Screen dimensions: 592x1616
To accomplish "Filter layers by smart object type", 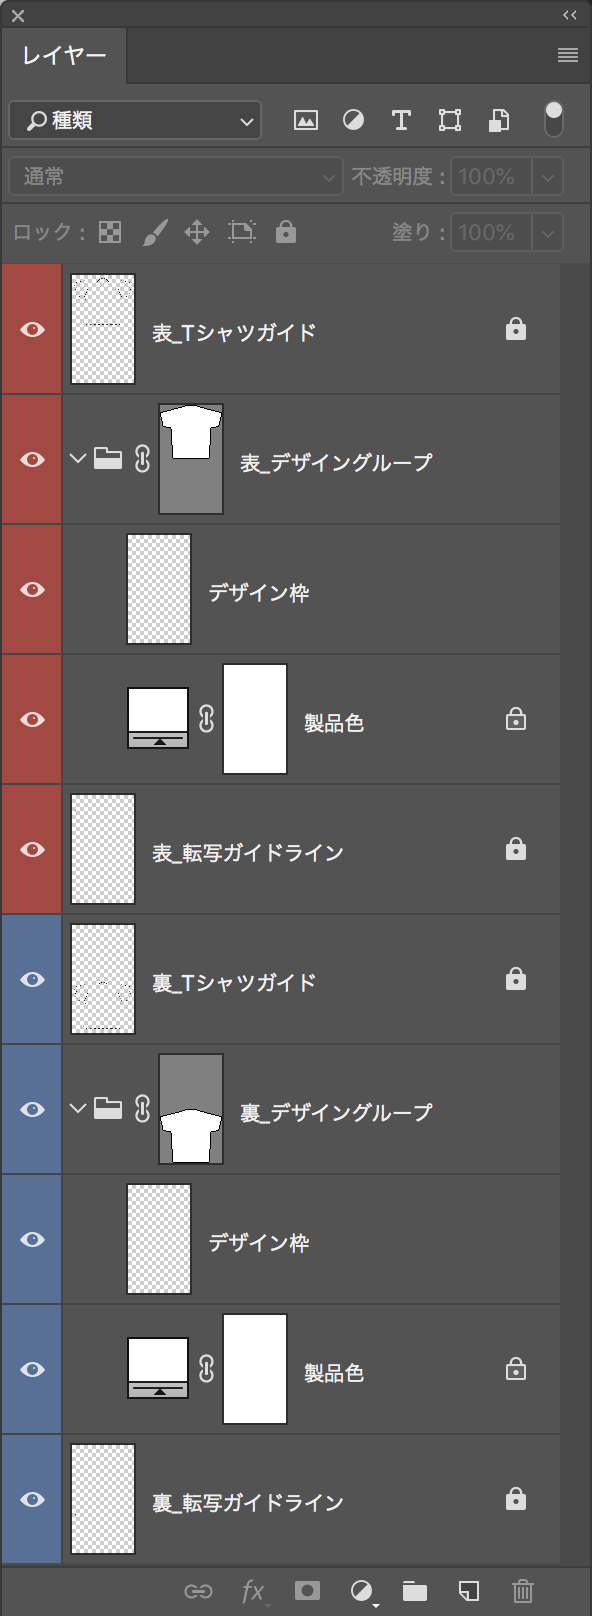I will [499, 121].
